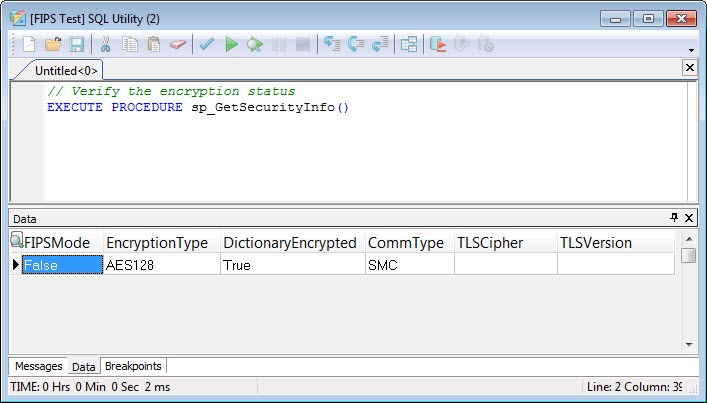Switch to the Data tab
707x403 pixels.
point(84,366)
